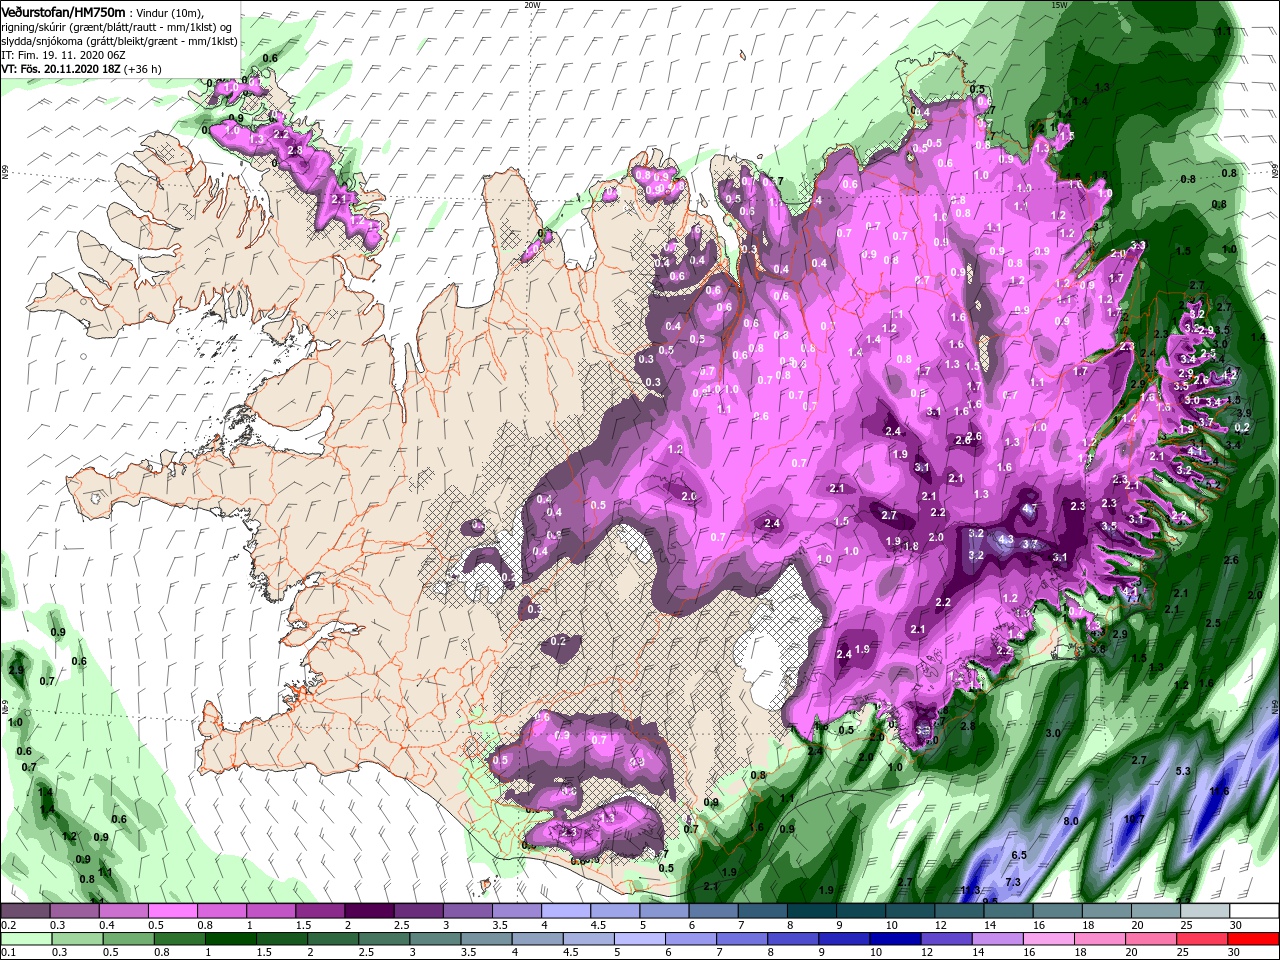1280x960 pixels.
Task: Click the 20W longitude label at the top
Action: coord(532,4)
